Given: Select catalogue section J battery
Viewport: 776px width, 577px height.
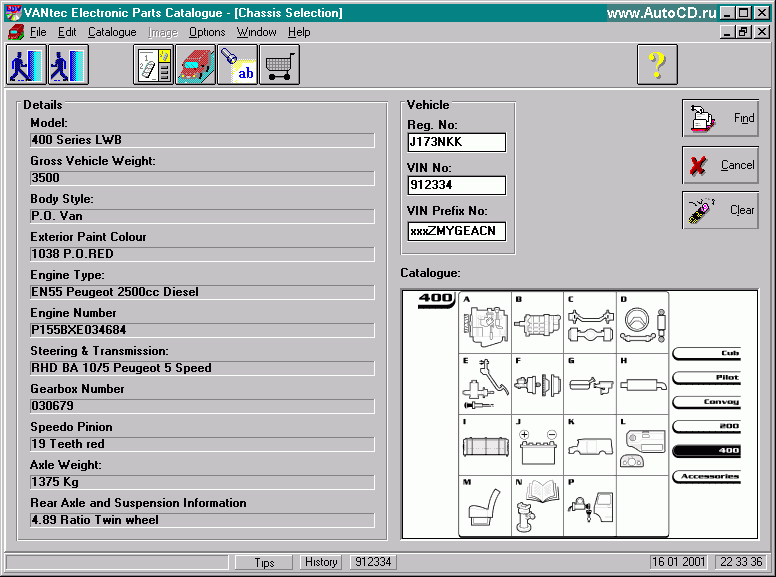Looking at the screenshot, I should tap(537, 445).
